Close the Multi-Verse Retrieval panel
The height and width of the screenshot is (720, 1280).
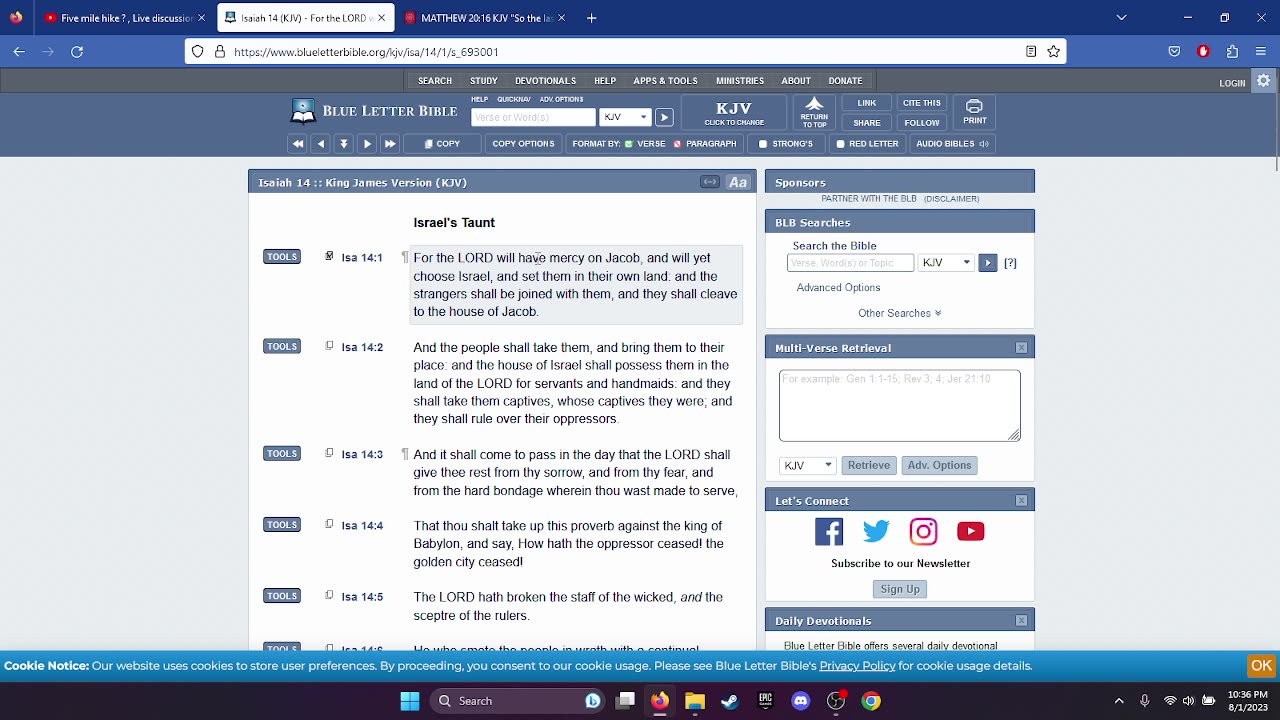[1021, 348]
